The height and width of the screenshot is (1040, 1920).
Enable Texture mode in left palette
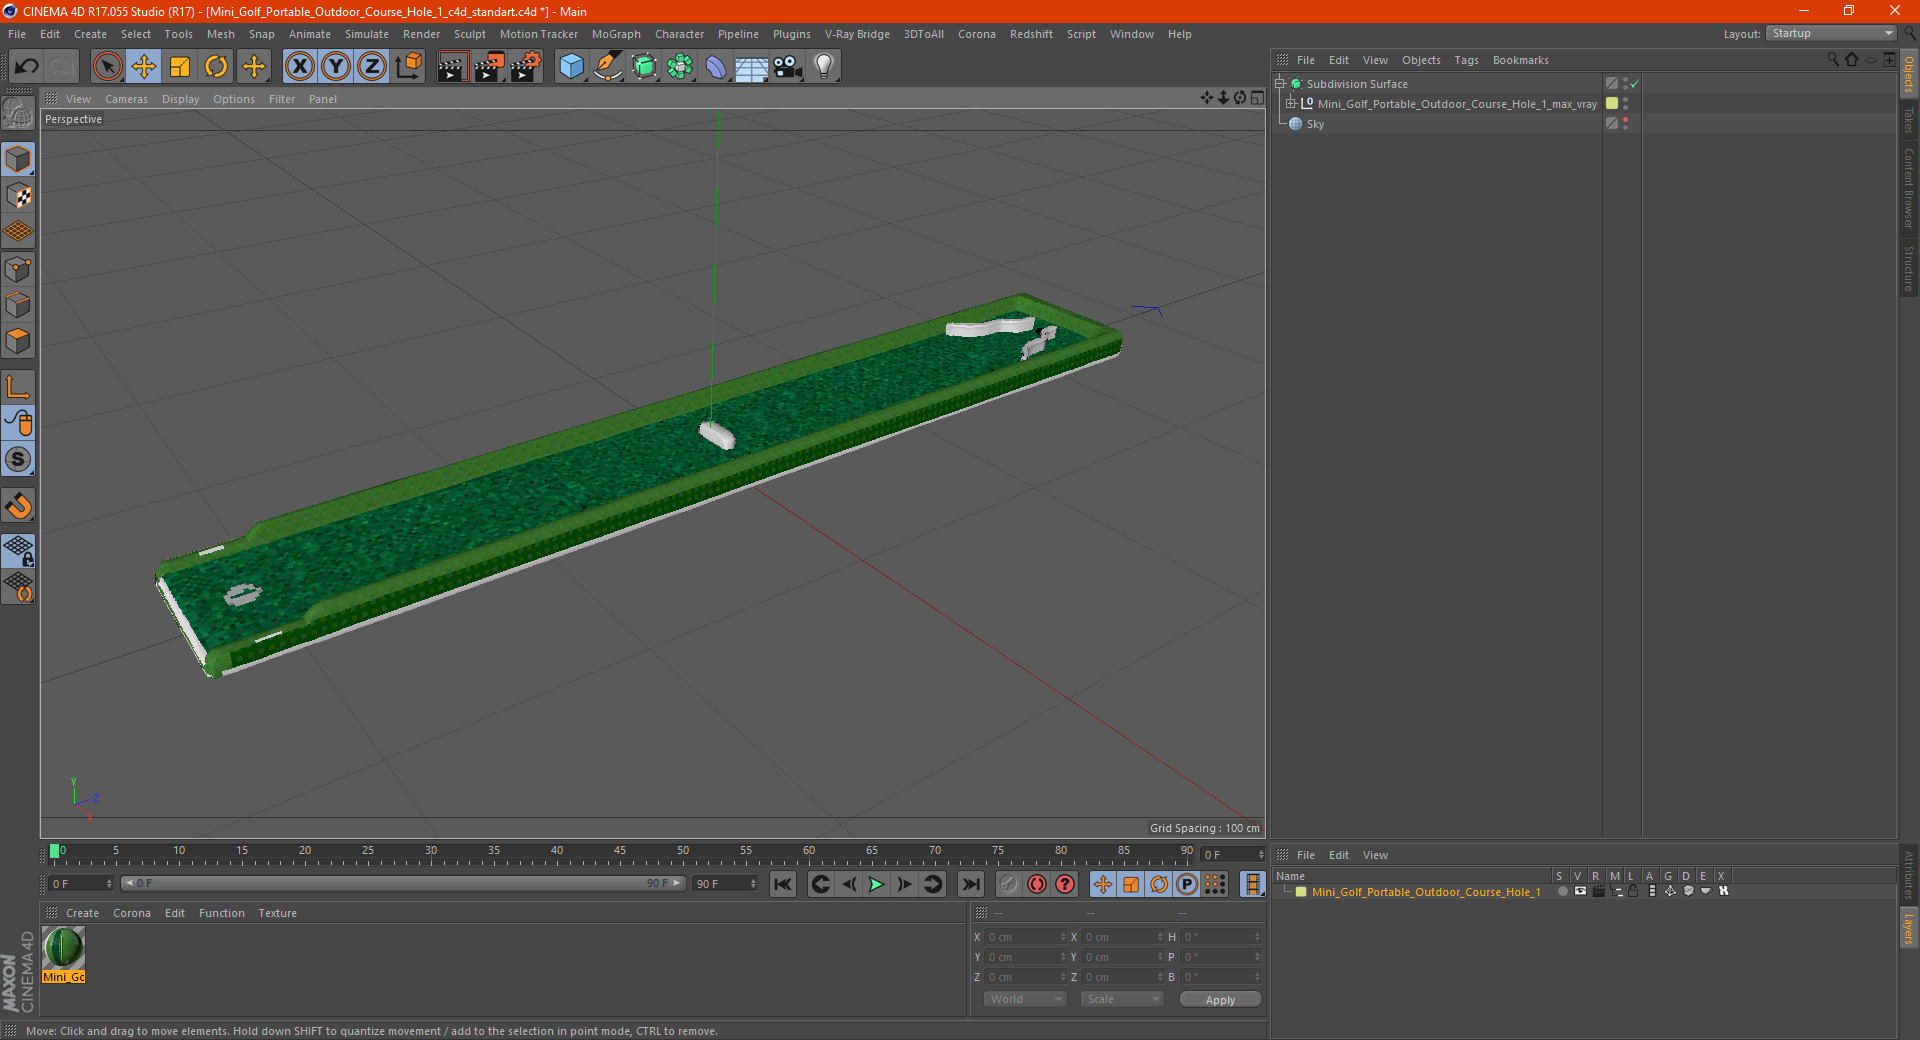18,196
